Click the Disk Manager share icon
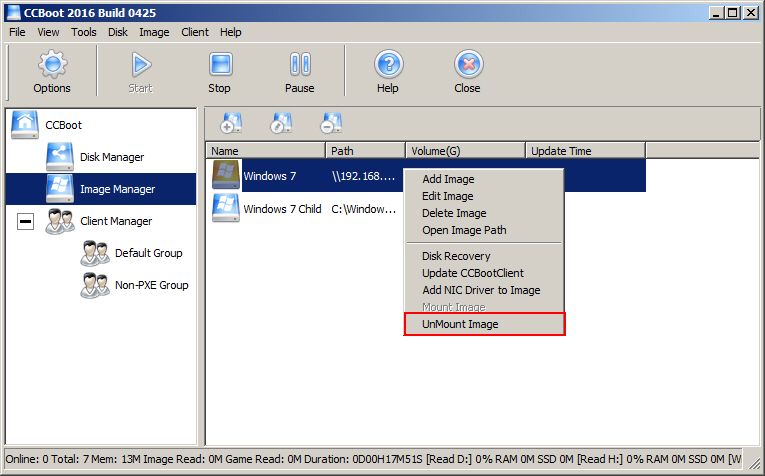 (x=60, y=157)
